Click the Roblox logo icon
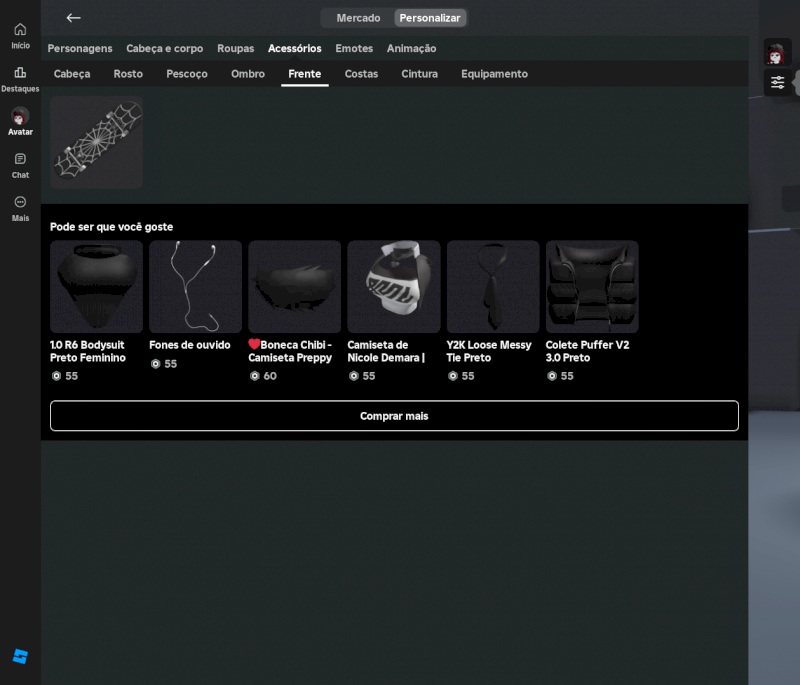The width and height of the screenshot is (800, 685). (x=20, y=656)
